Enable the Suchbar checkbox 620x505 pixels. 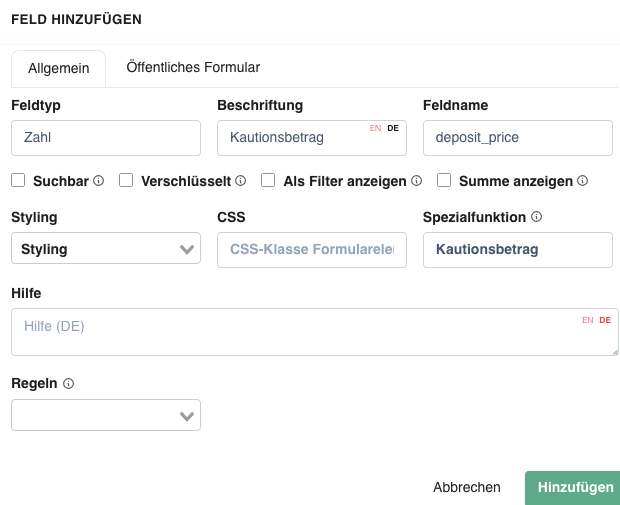coord(18,180)
